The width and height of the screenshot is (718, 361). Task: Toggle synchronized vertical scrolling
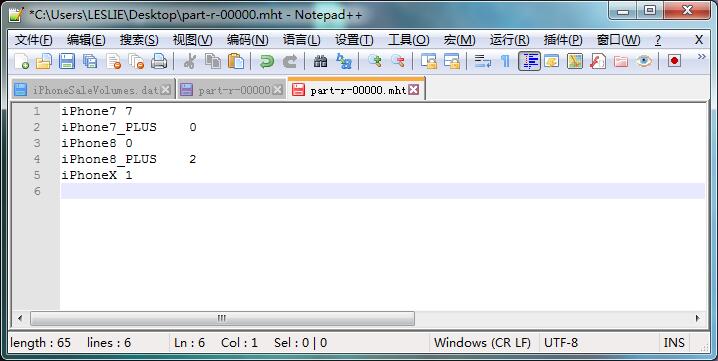[x=429, y=61]
